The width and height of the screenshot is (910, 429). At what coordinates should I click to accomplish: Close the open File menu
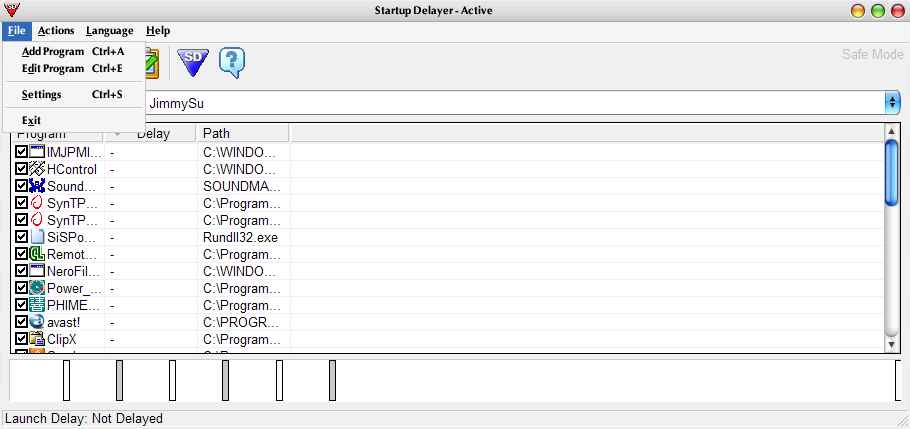[x=16, y=31]
